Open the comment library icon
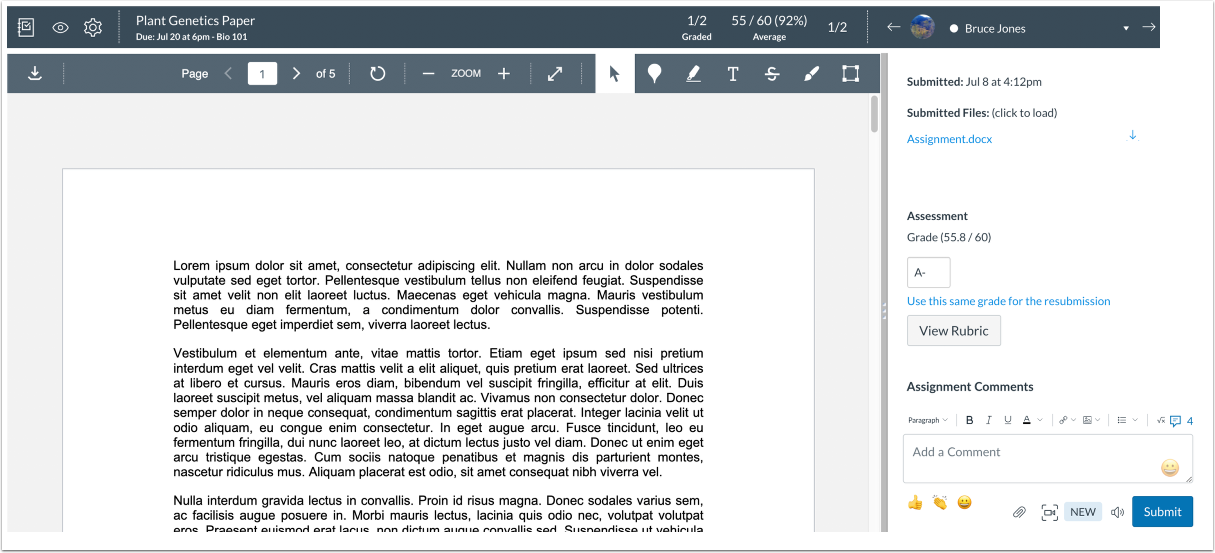The width and height of the screenshot is (1215, 553). click(1176, 421)
